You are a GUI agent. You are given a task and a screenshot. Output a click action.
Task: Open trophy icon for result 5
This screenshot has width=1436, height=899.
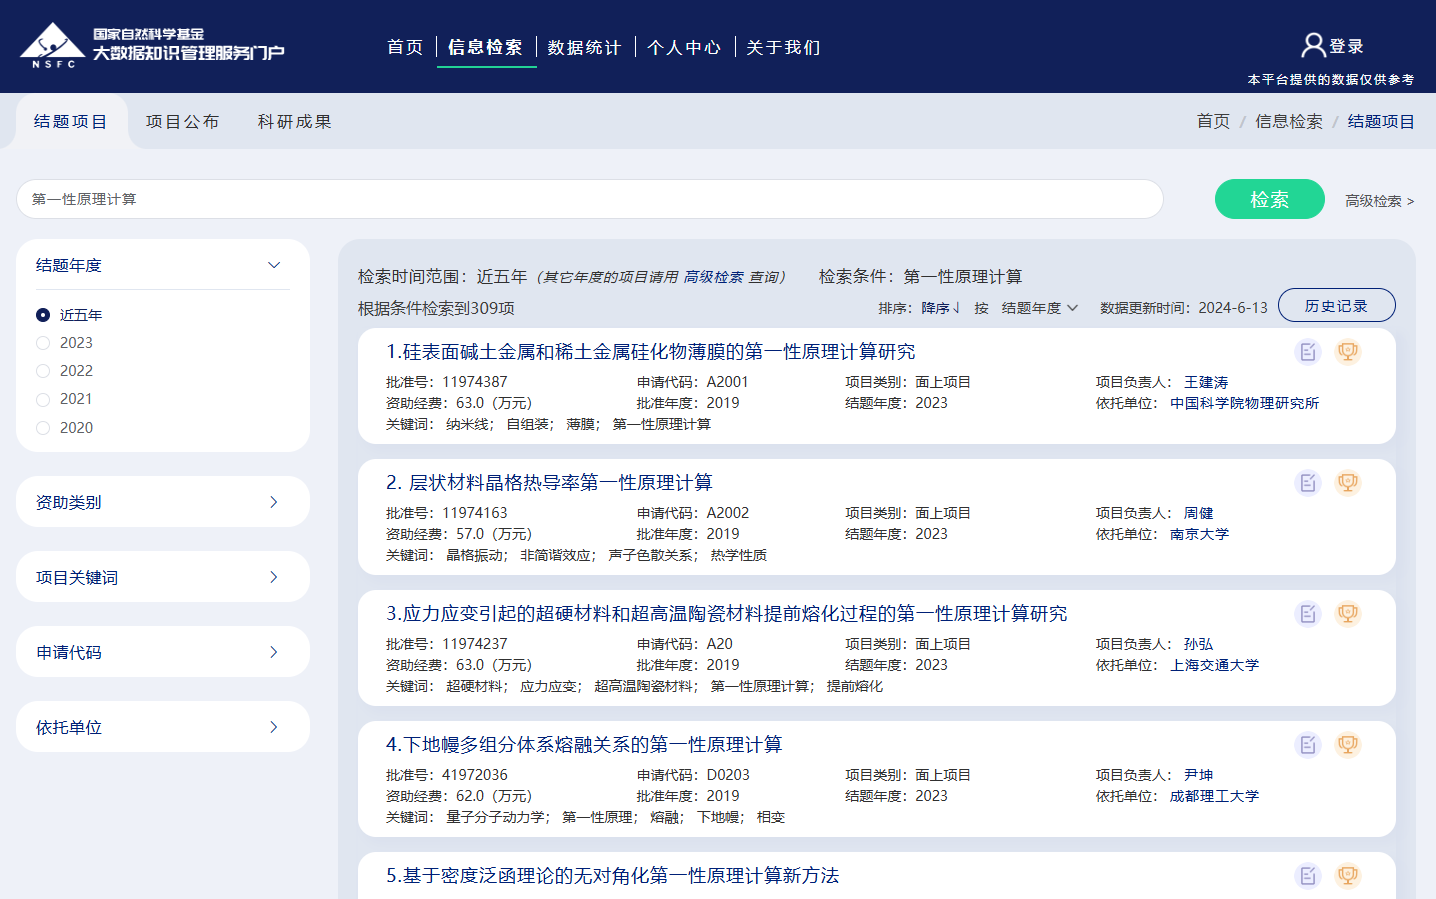point(1348,876)
